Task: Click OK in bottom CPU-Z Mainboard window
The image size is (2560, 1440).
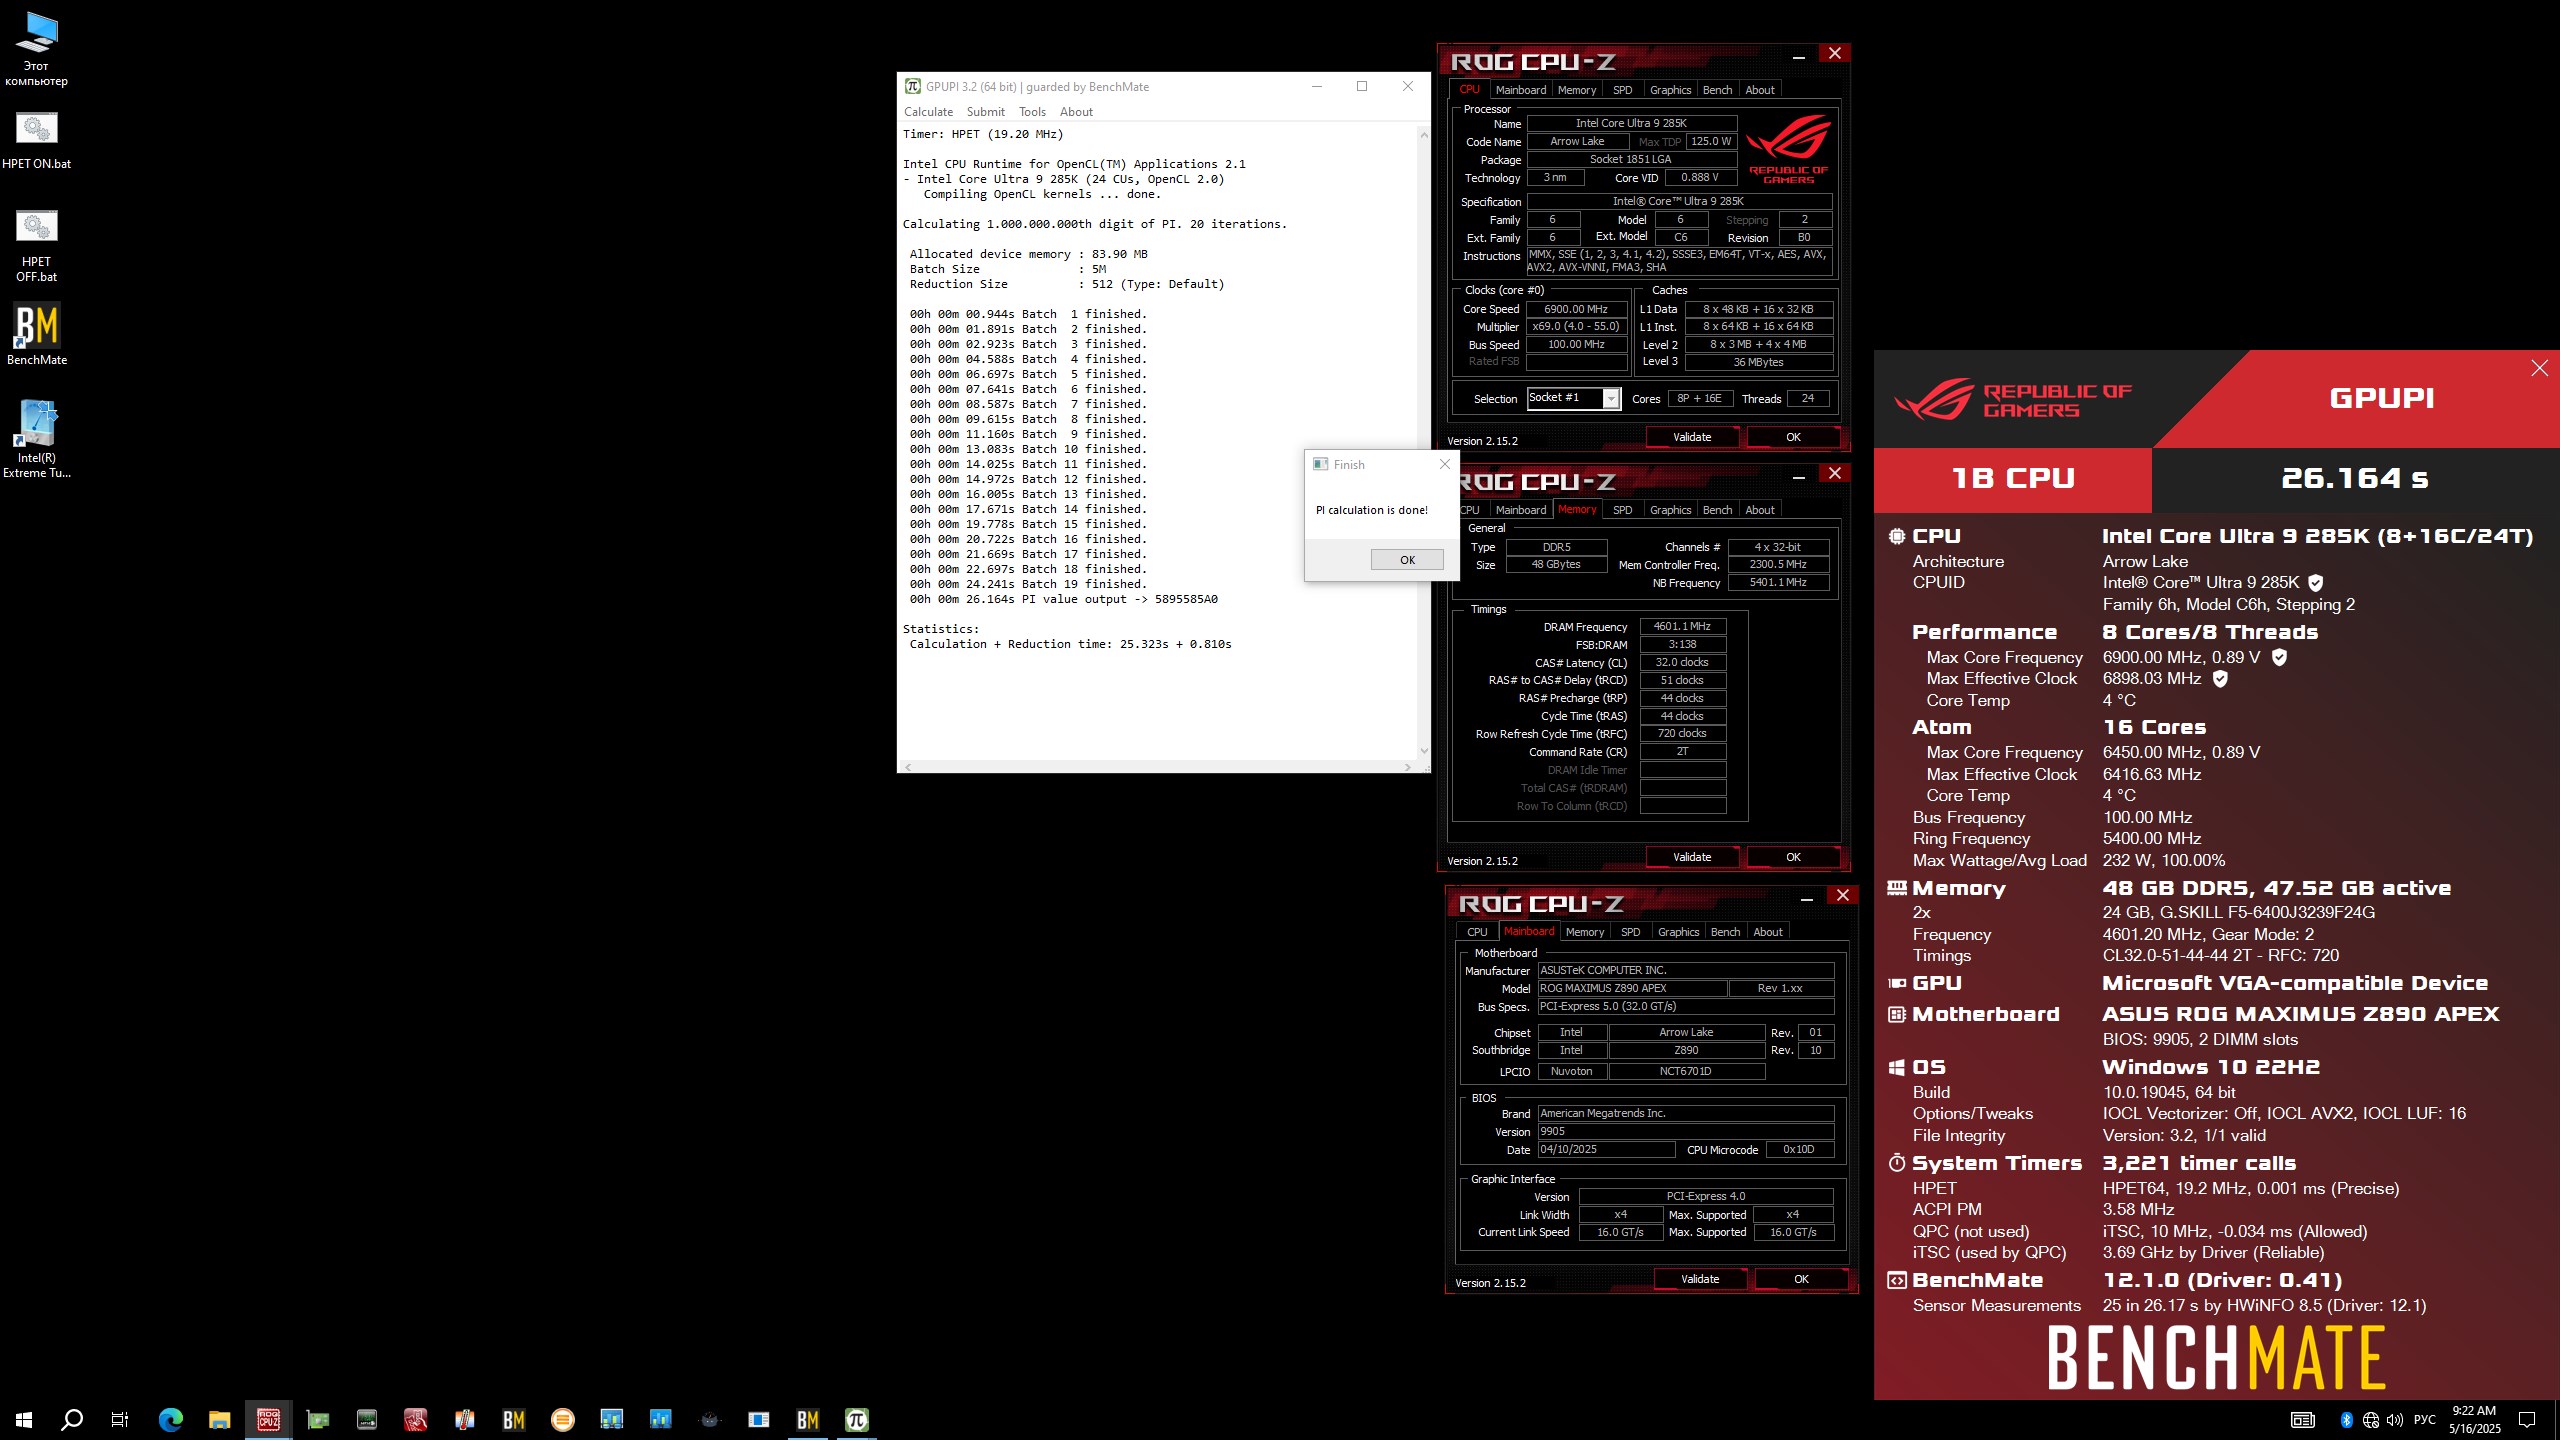Action: click(1801, 1279)
